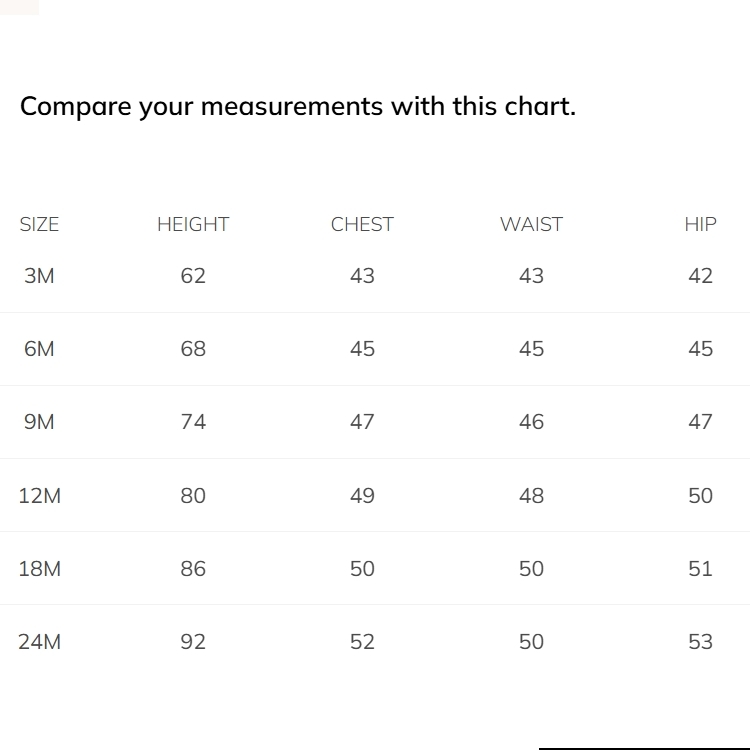Click the height value 80 for 12M
750x750 pixels.
[193, 495]
